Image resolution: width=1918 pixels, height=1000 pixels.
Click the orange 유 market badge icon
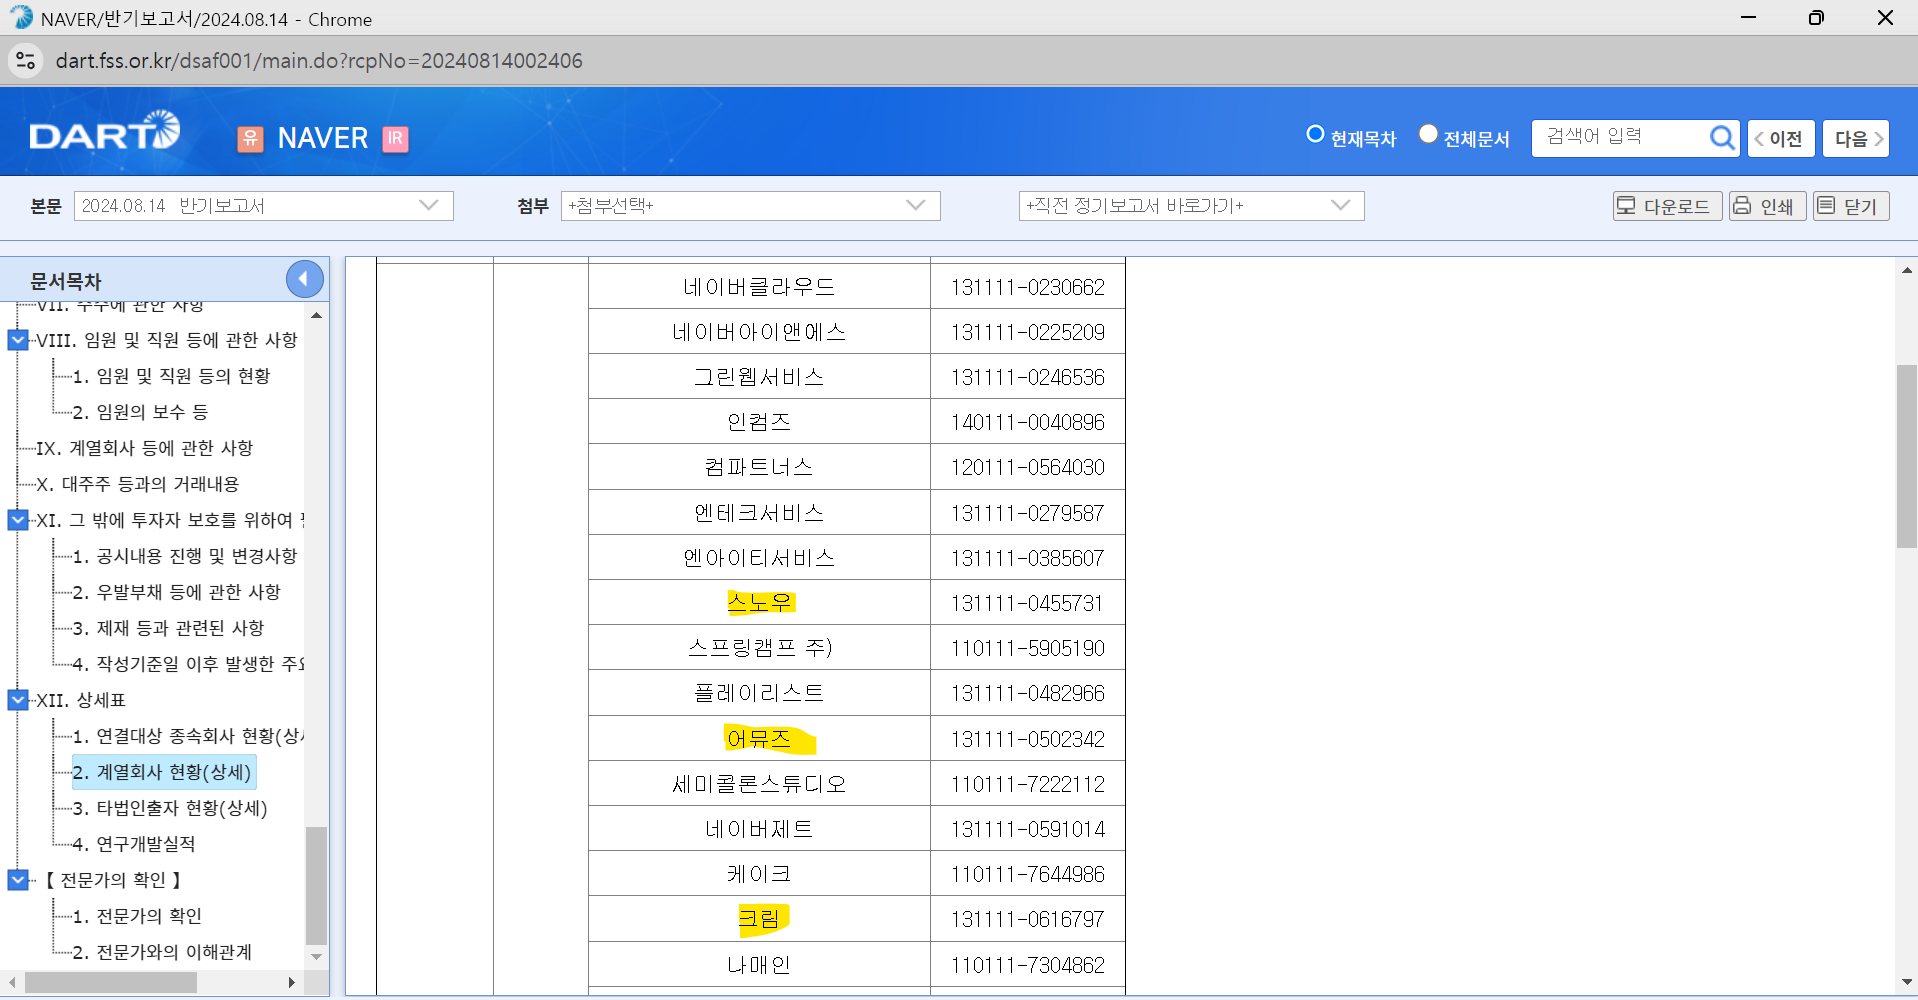coord(250,139)
